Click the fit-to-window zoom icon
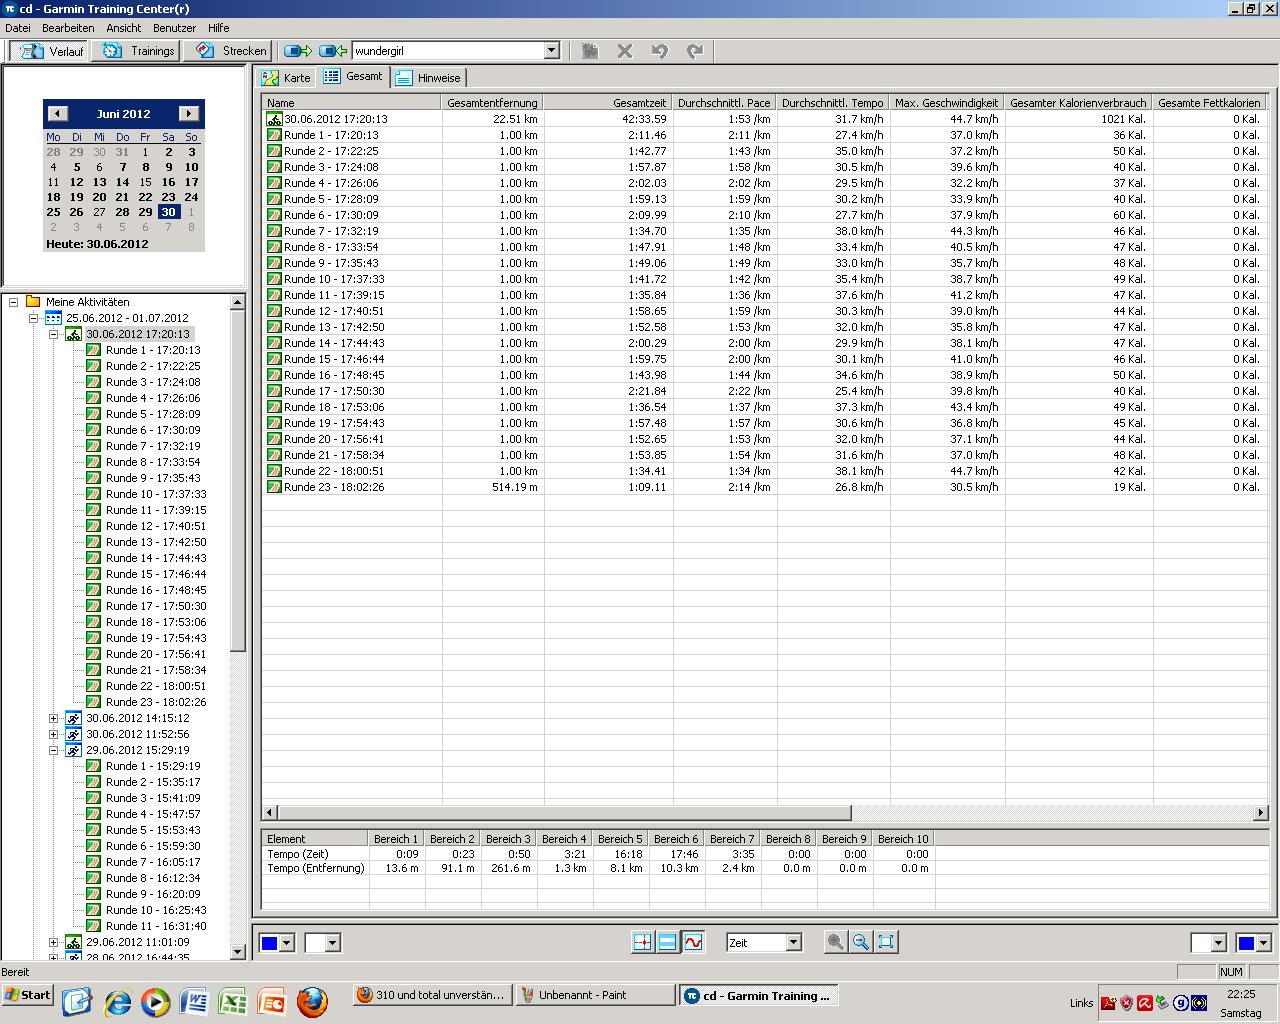 pyautogui.click(x=886, y=942)
